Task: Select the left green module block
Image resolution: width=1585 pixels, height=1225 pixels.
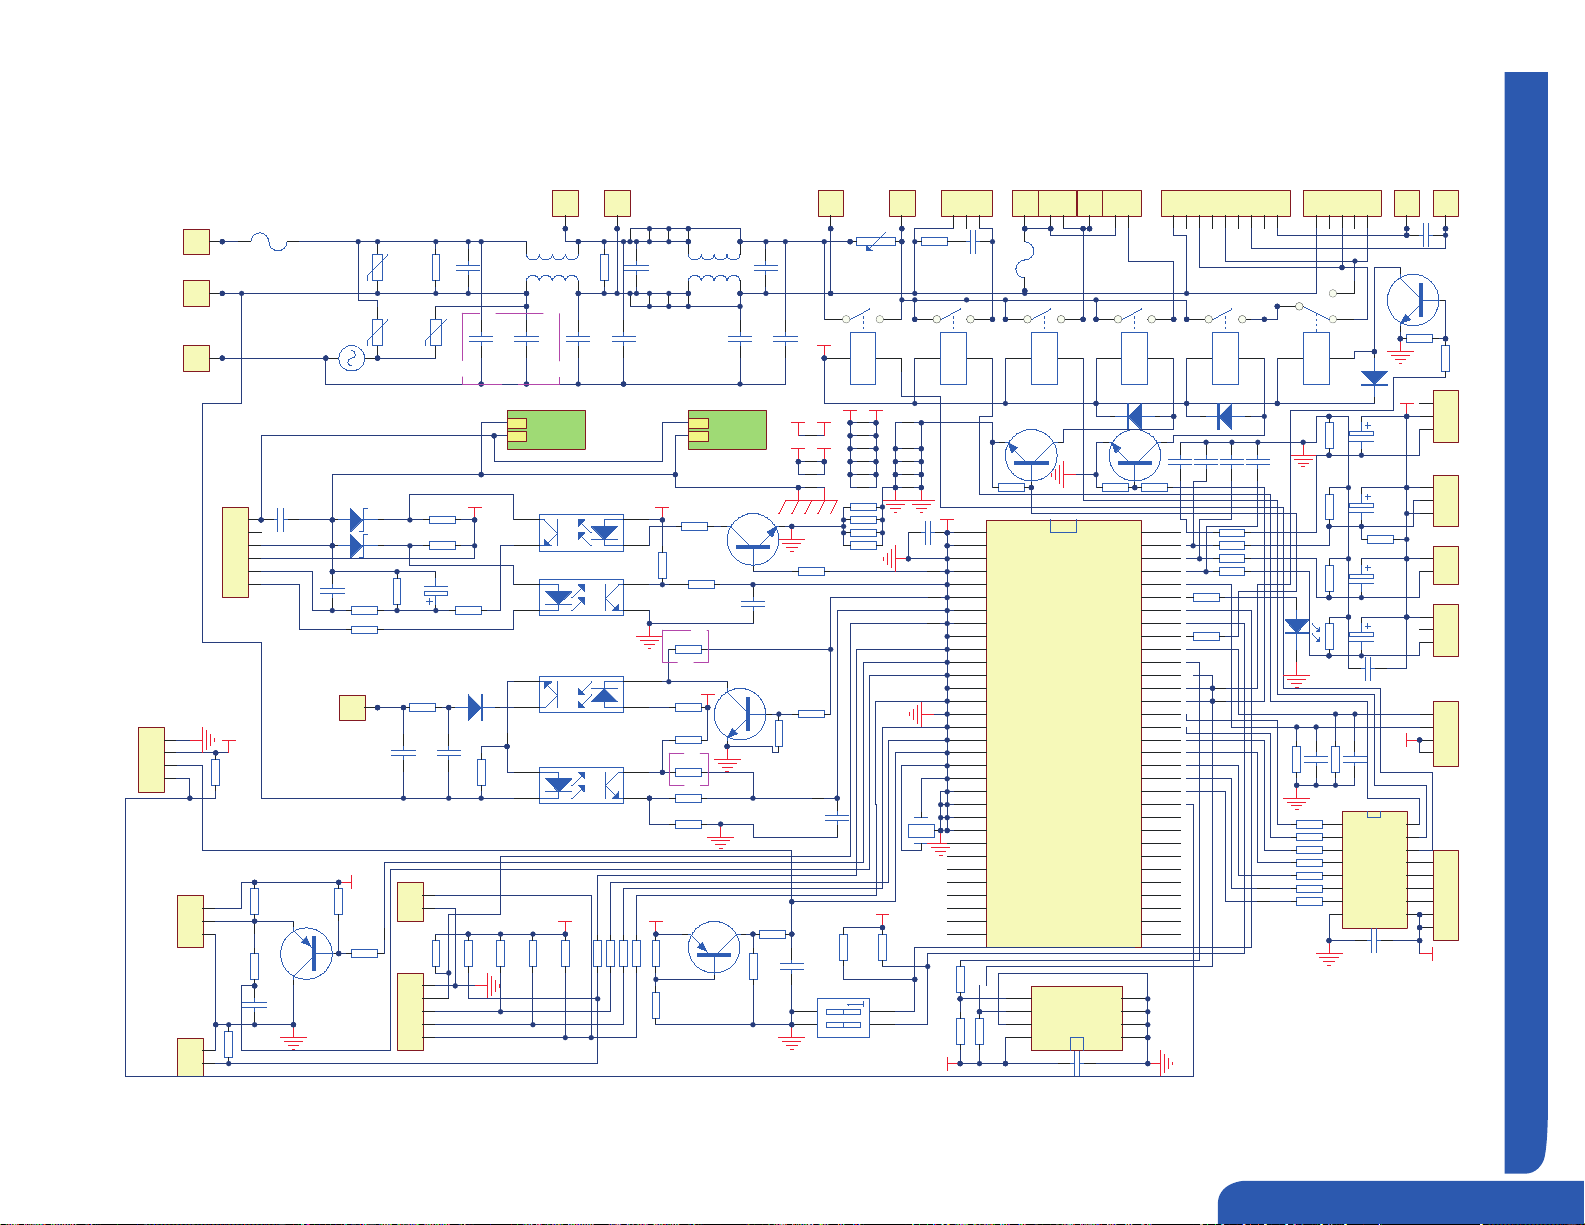Action: coord(546,430)
